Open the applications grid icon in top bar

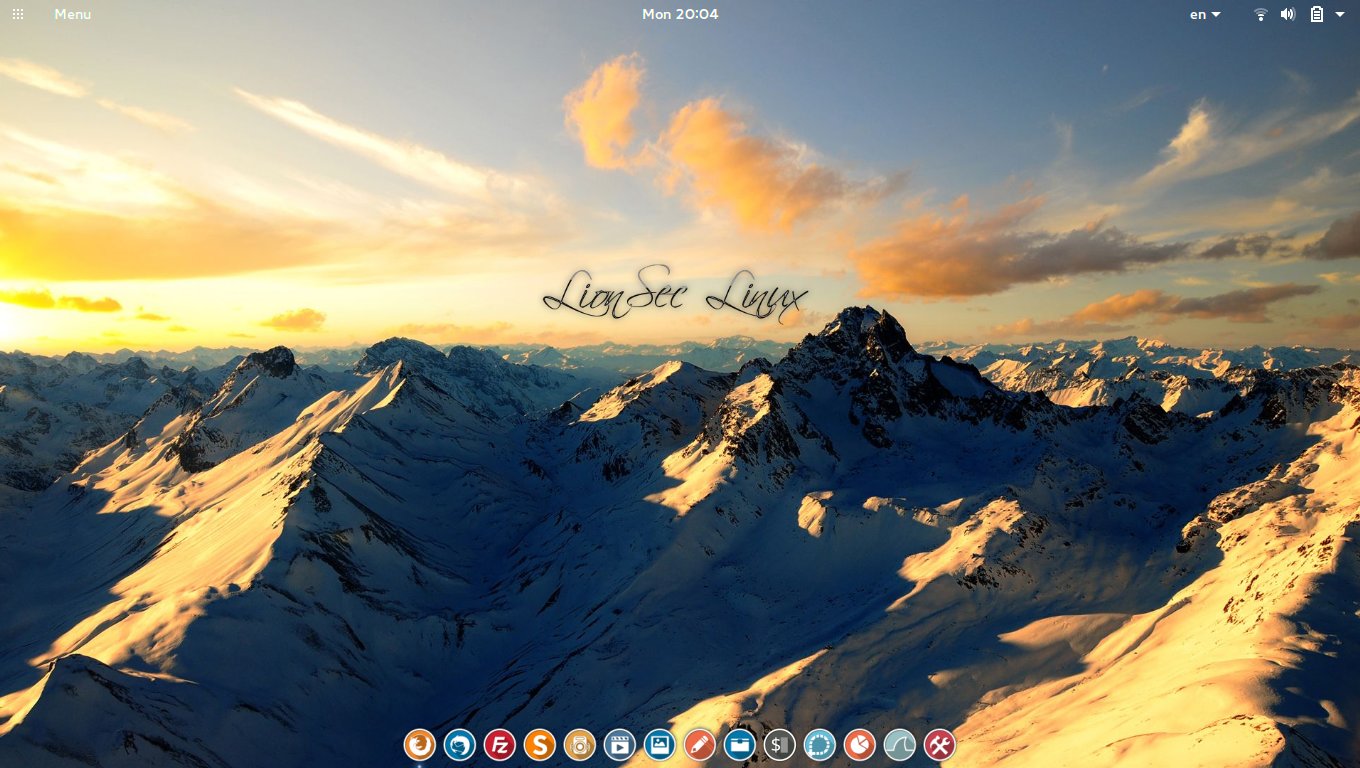18,14
